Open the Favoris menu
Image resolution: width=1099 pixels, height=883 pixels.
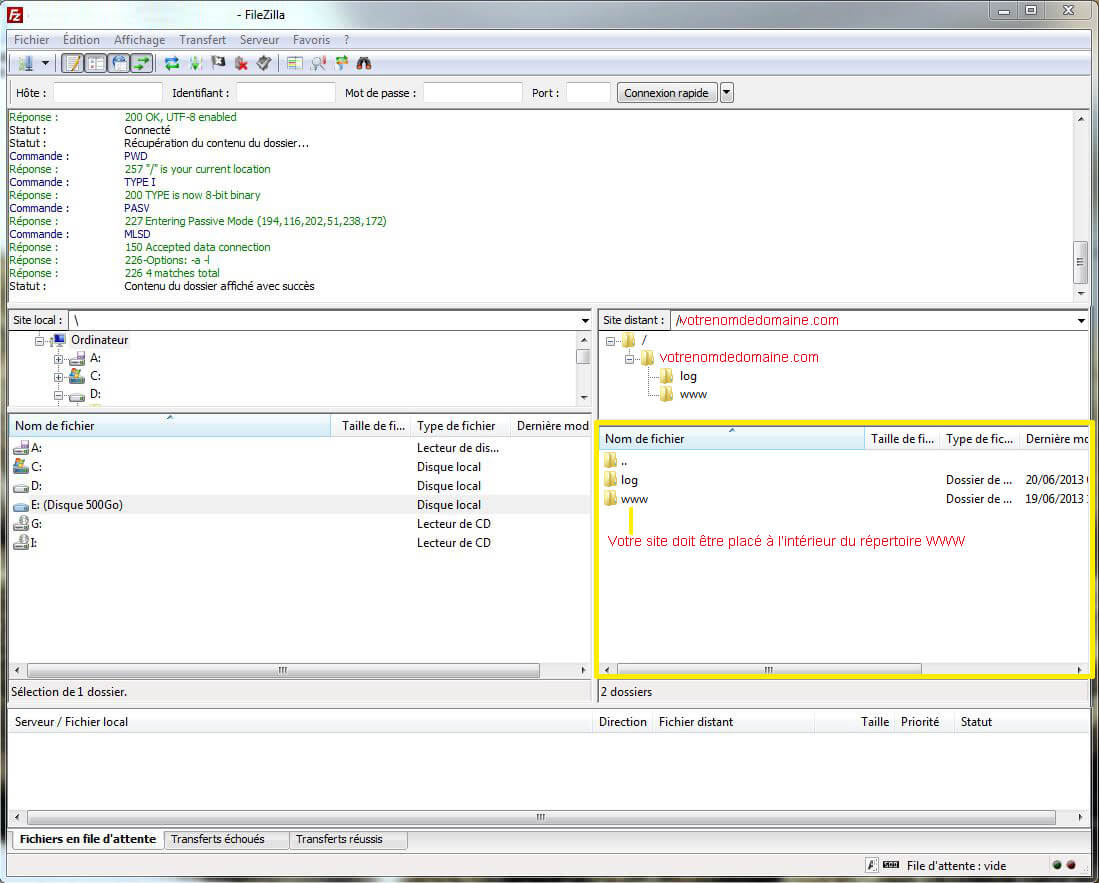tap(311, 40)
